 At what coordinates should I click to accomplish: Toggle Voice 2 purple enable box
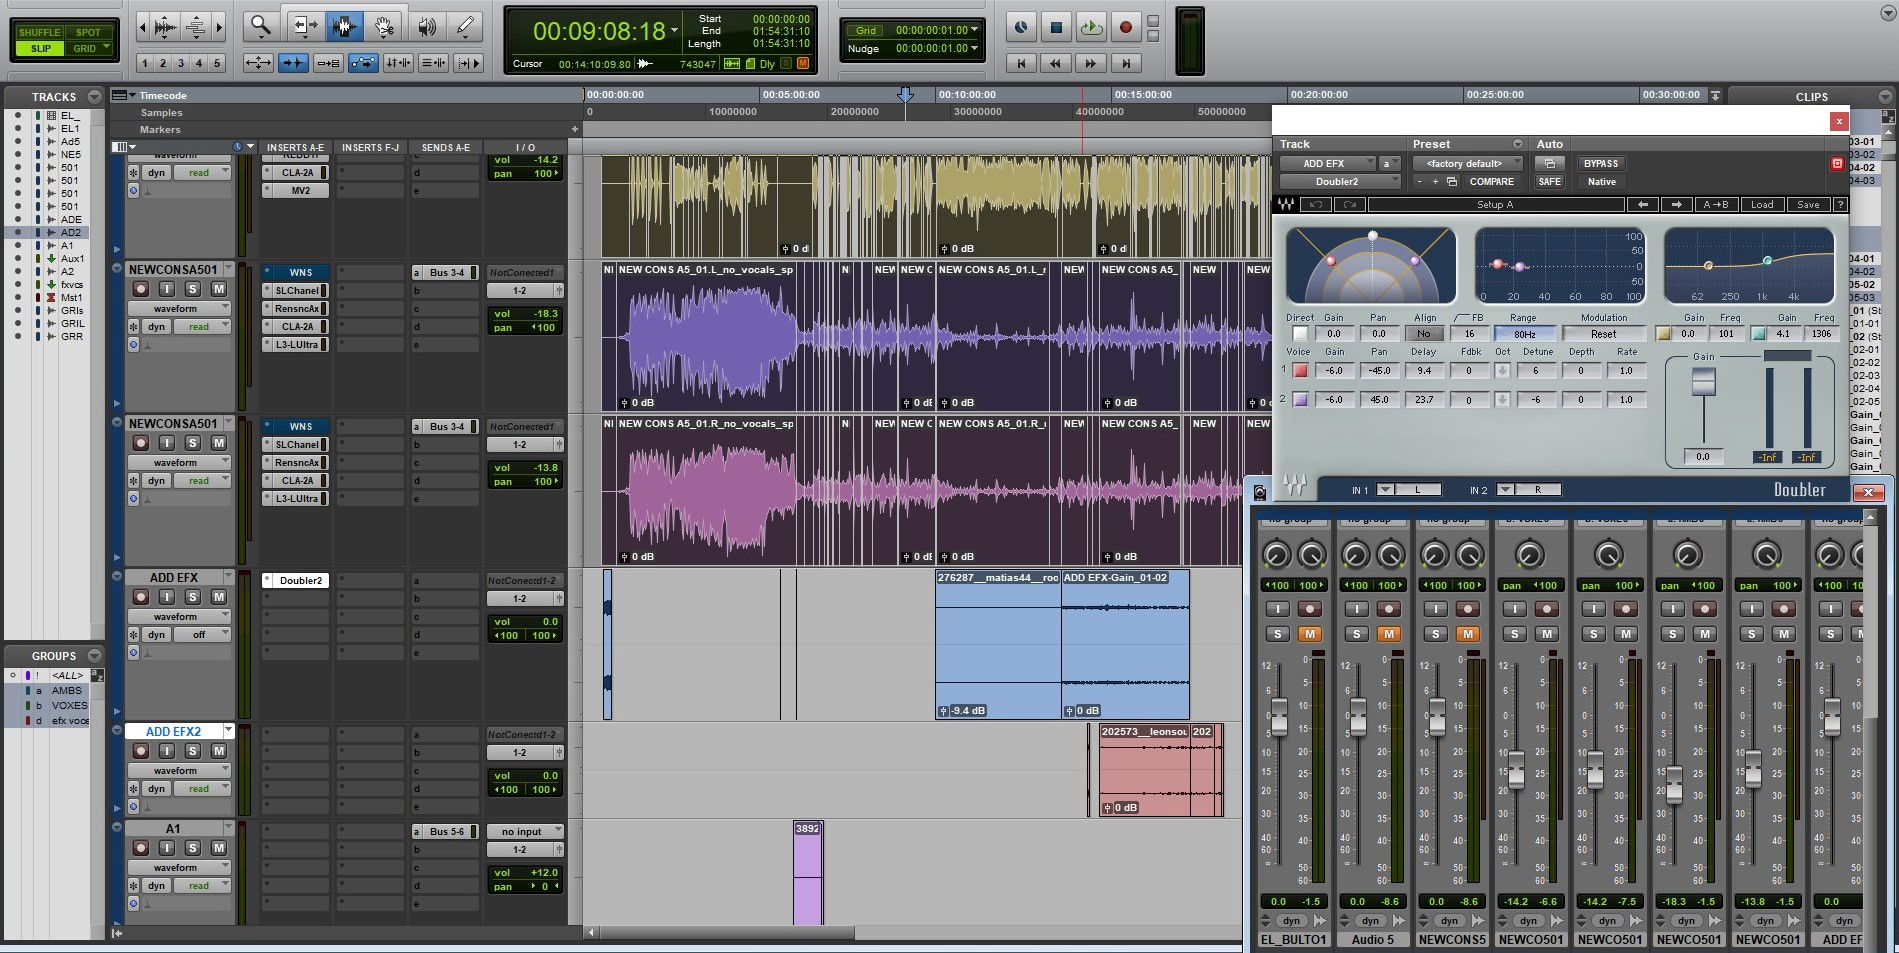[x=1300, y=399]
